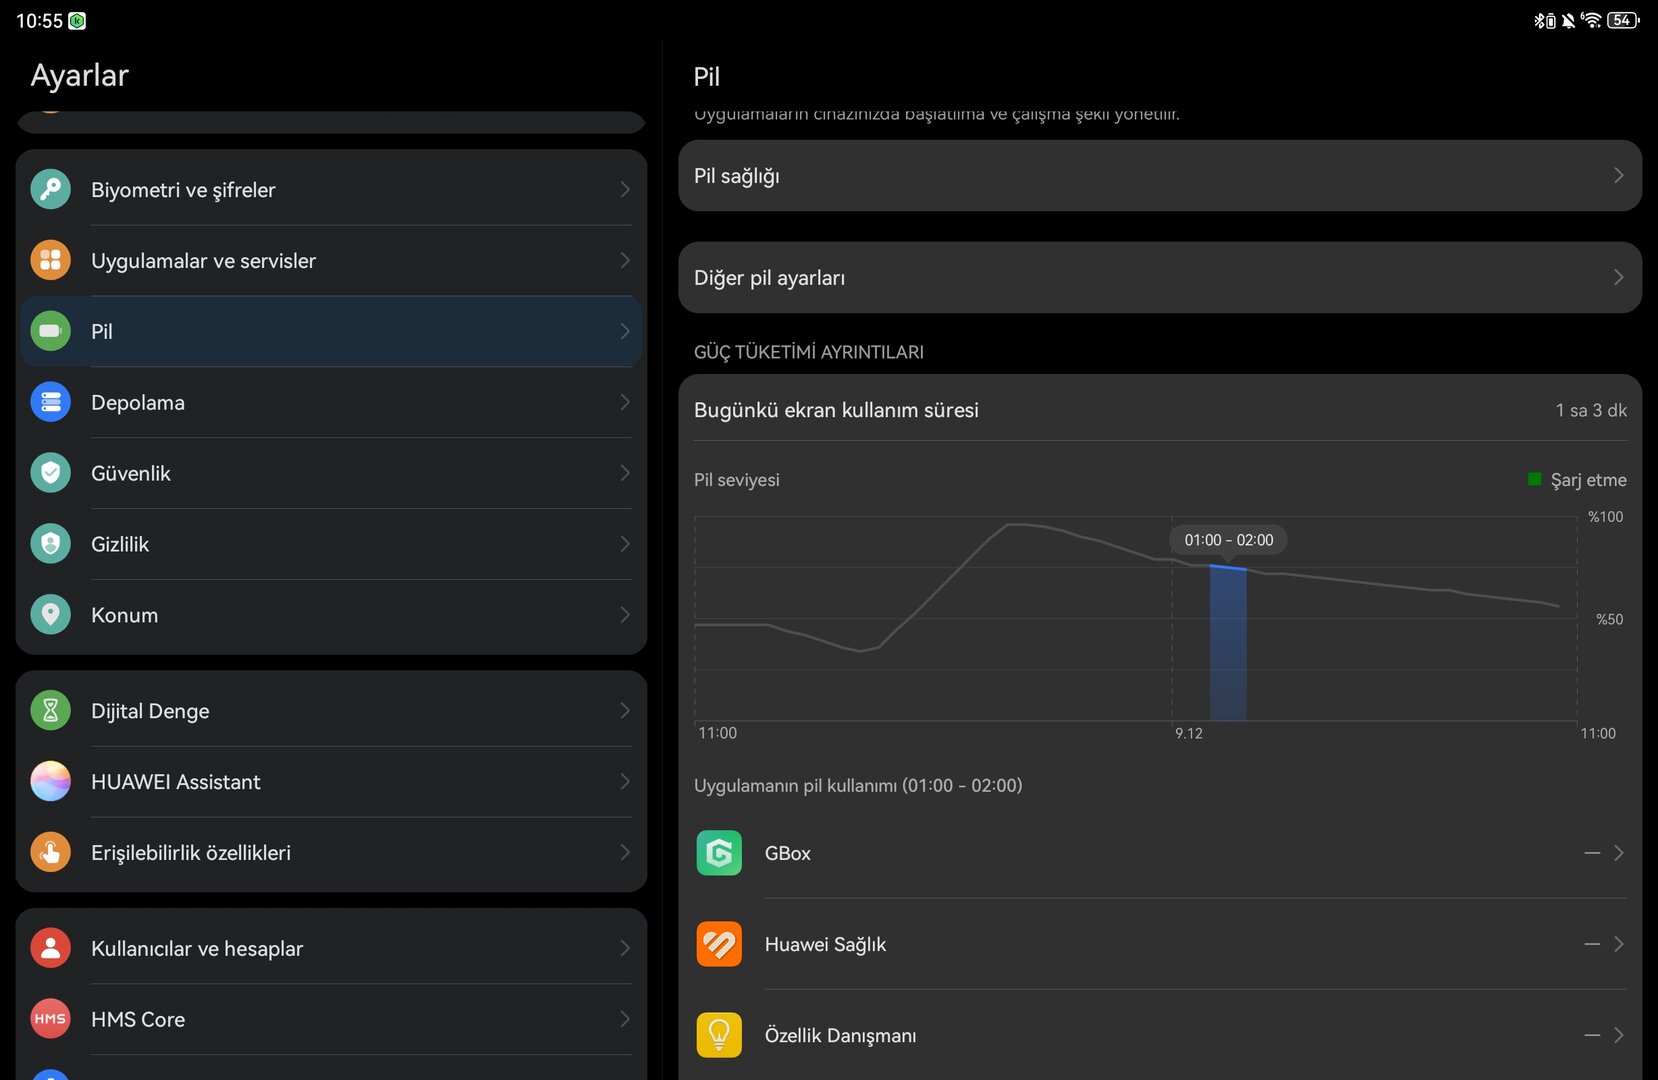Open Güvenlik settings
1658x1080 pixels.
(331, 473)
